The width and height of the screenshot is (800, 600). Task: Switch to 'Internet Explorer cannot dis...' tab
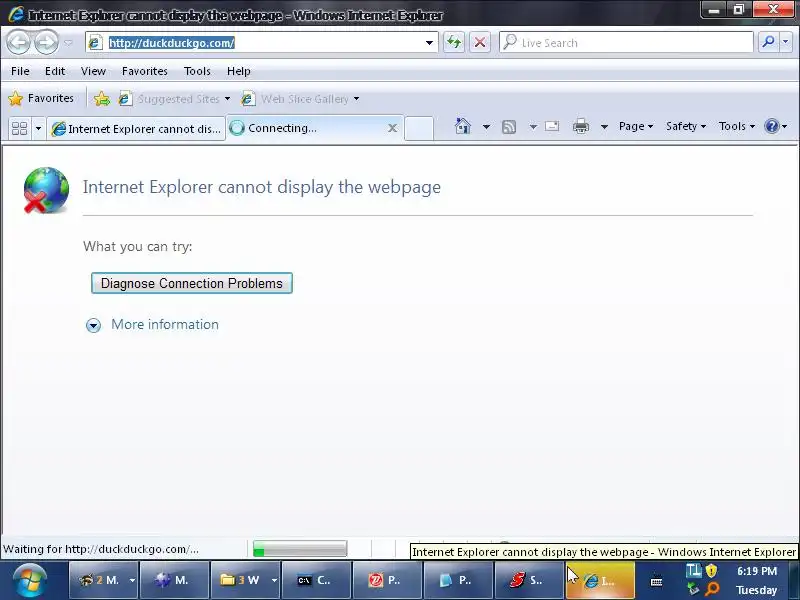[136, 129]
